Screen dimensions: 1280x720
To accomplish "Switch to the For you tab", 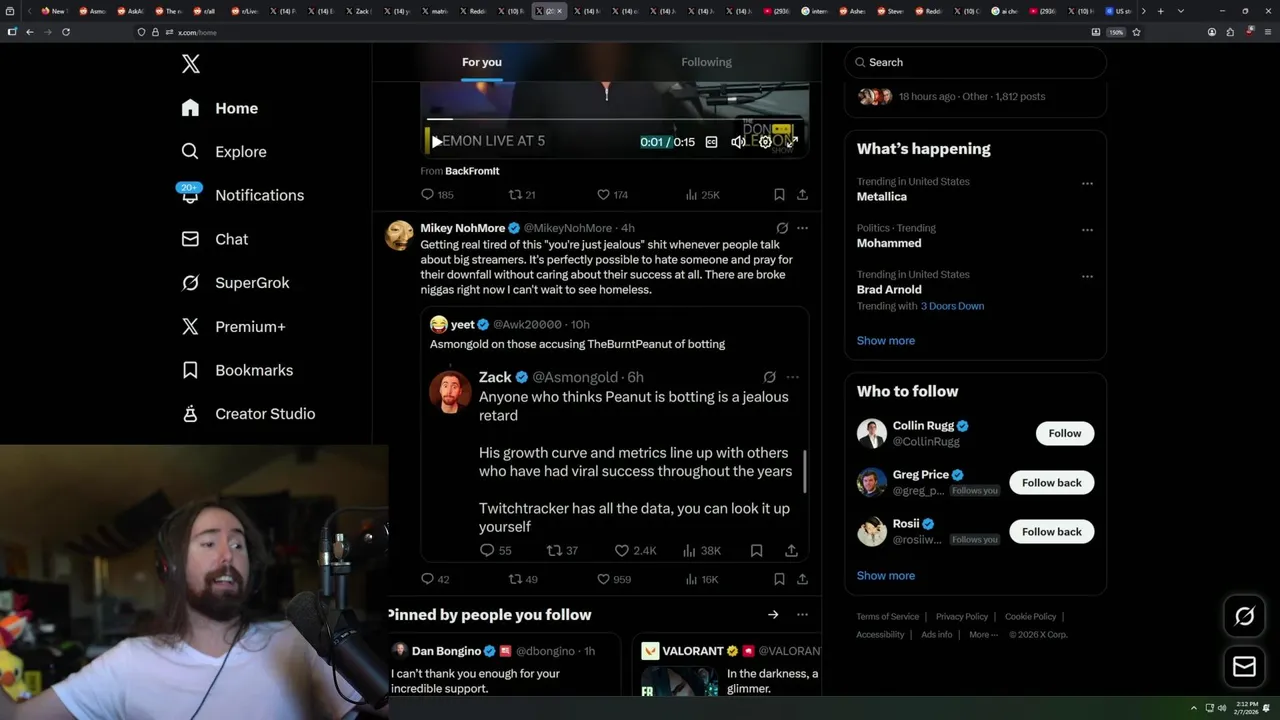I will point(482,62).
